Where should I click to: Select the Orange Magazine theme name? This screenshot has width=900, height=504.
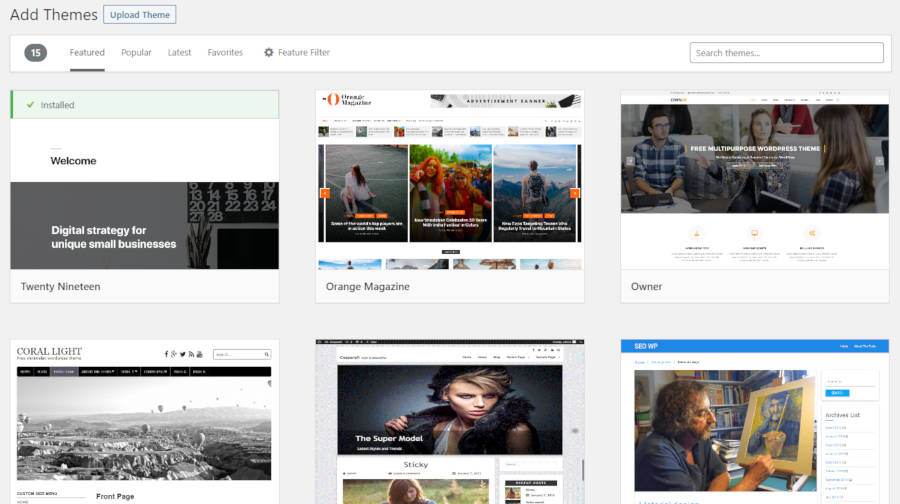tap(368, 286)
